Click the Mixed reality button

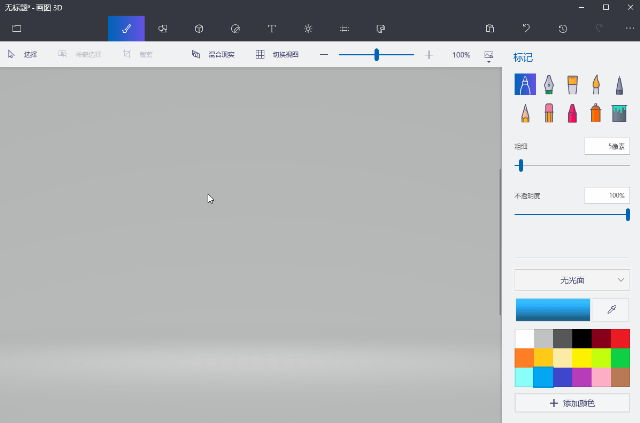(213, 54)
